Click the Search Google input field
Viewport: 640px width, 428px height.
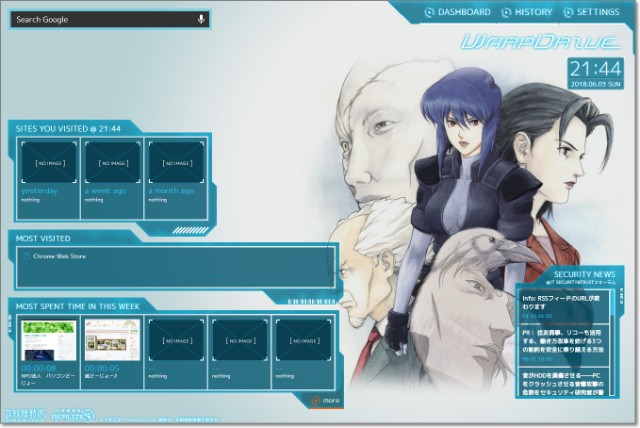100,19
